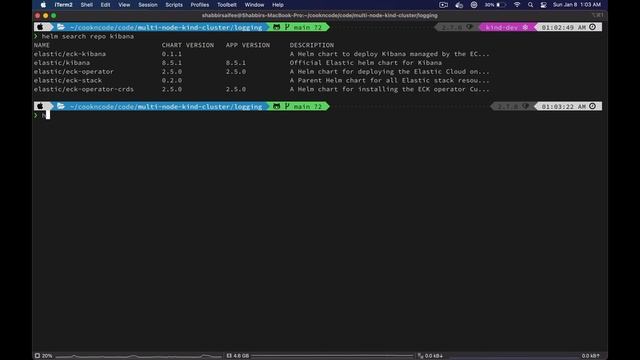Image resolution: width=640 pixels, height=360 pixels.
Task: Click the elastic/eck-kibana chart name
Action: coord(70,54)
